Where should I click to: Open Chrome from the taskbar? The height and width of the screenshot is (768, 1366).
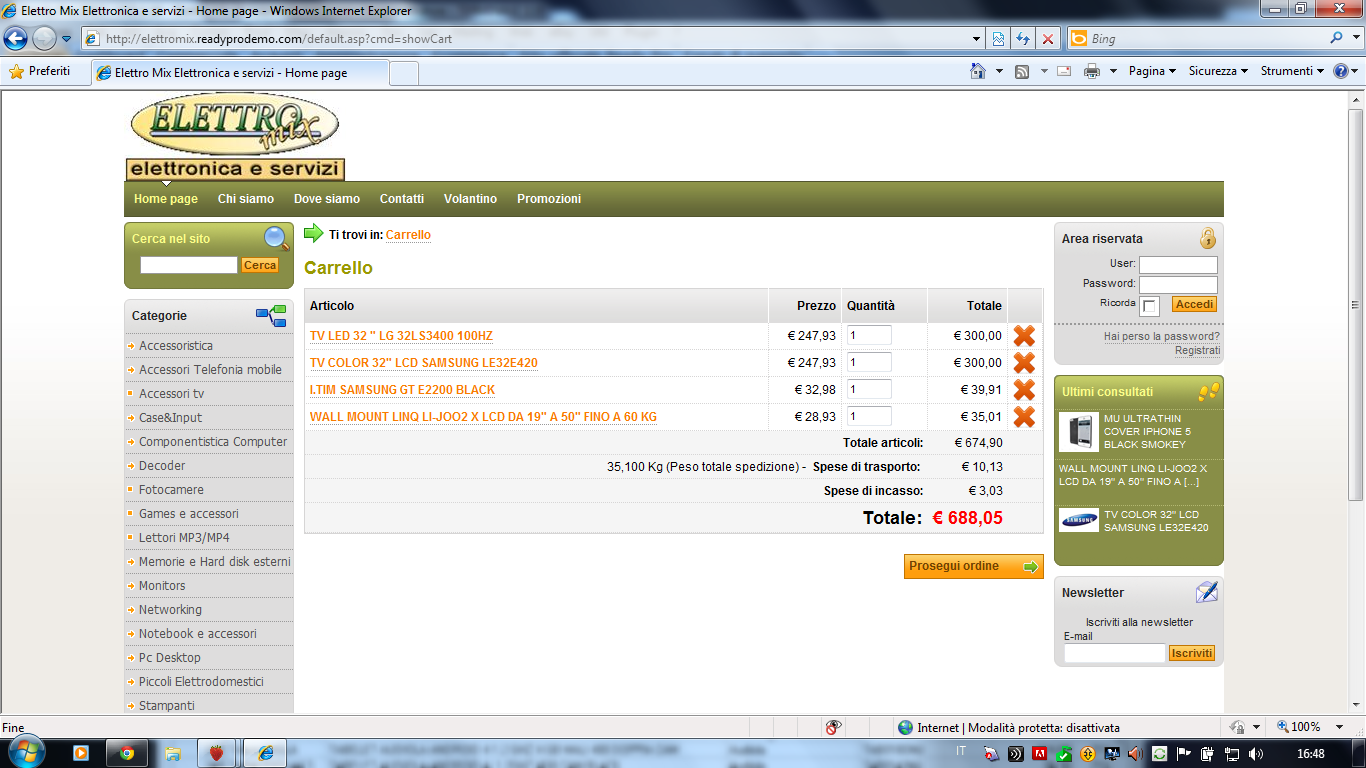tap(127, 753)
